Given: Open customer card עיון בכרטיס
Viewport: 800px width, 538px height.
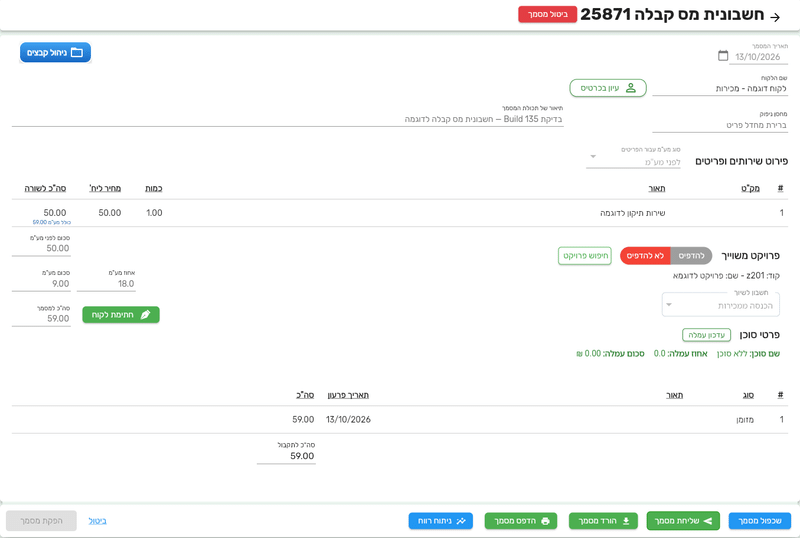Looking at the screenshot, I should coord(608,88).
